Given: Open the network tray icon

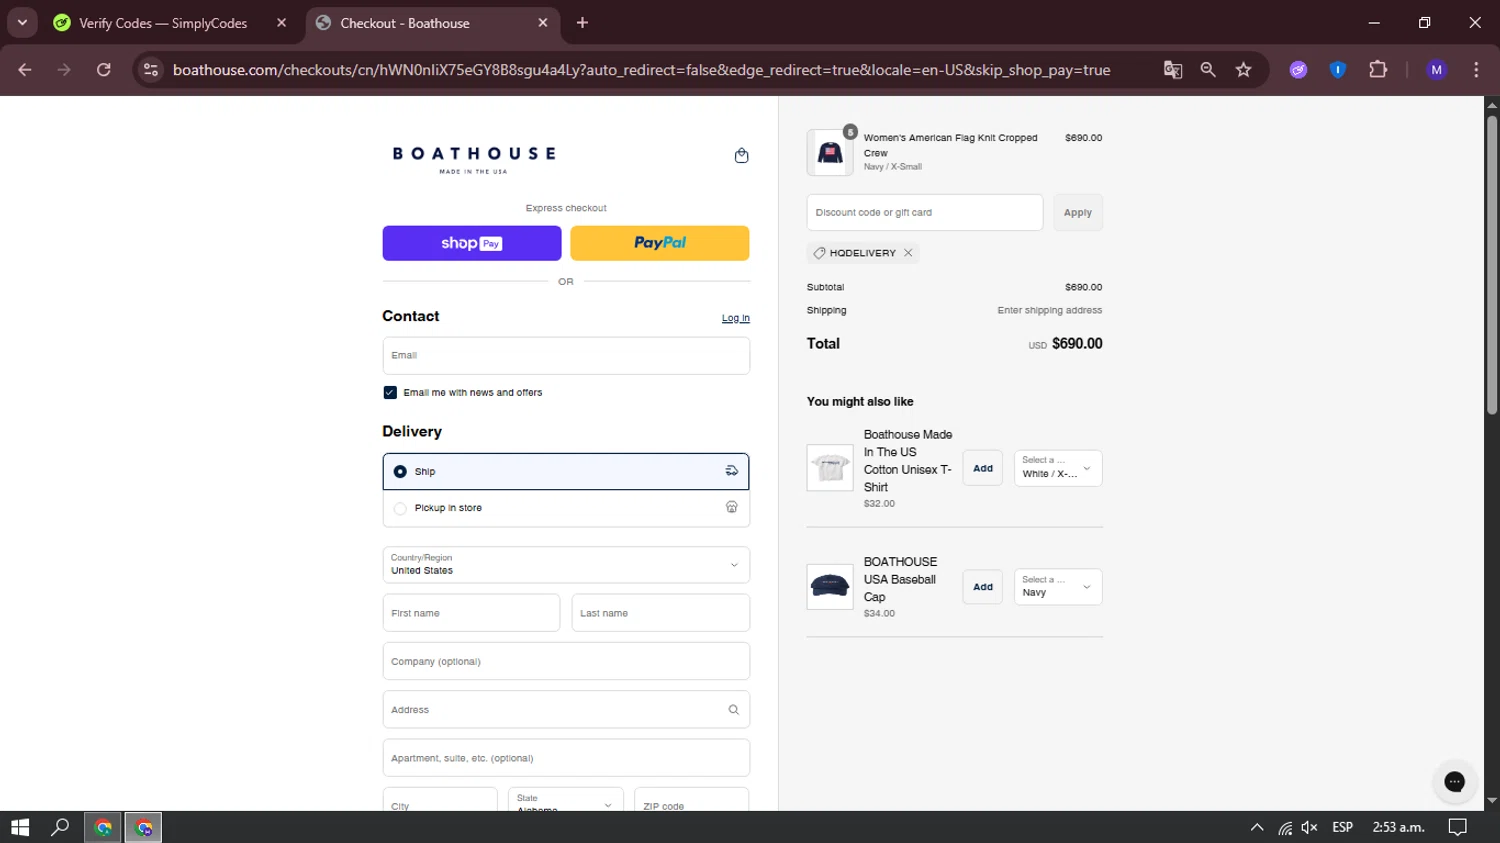Looking at the screenshot, I should [1285, 827].
